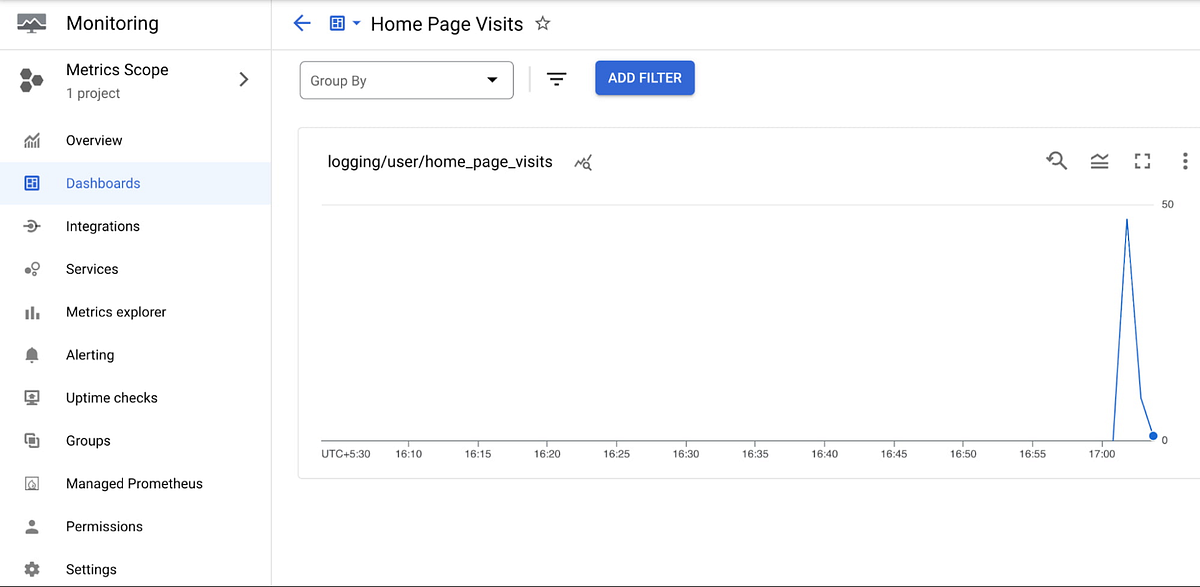This screenshot has width=1200, height=587.
Task: Click the dashboard grid icon beside the title
Action: coord(335,23)
